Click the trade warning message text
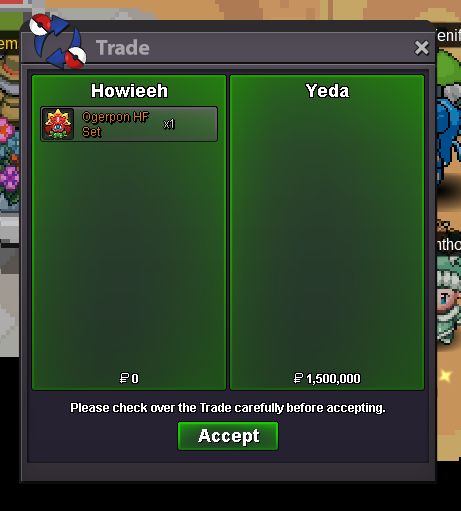 pos(228,408)
